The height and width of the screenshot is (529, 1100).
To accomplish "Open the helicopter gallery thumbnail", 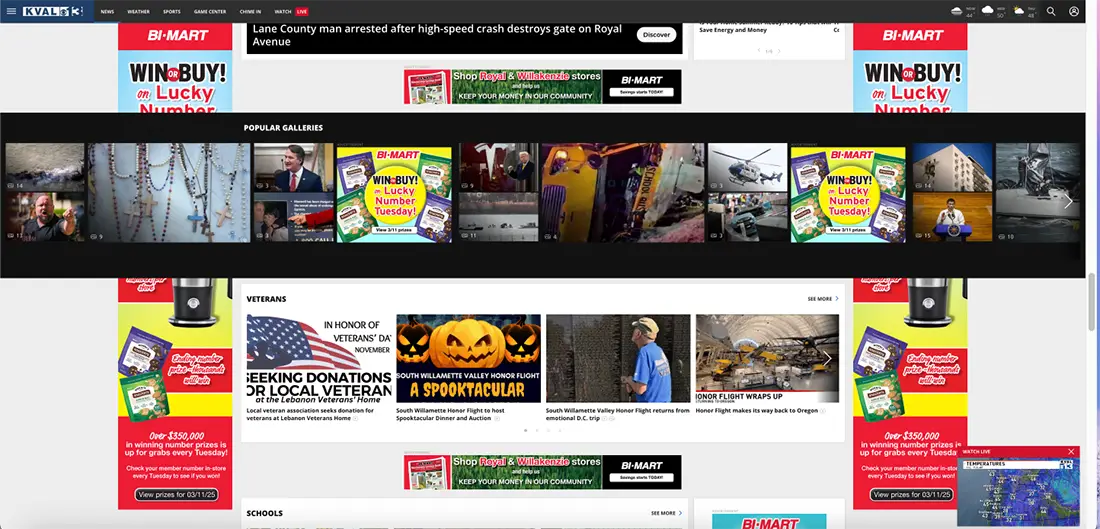I will 747,168.
